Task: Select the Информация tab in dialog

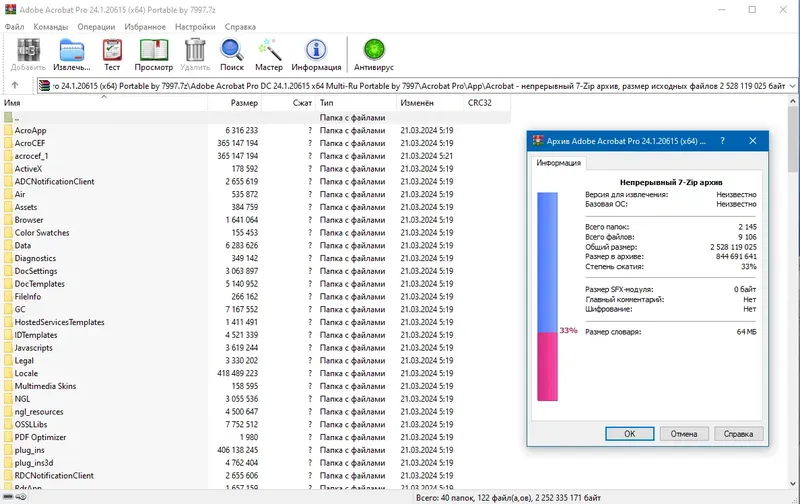Action: 559,163
